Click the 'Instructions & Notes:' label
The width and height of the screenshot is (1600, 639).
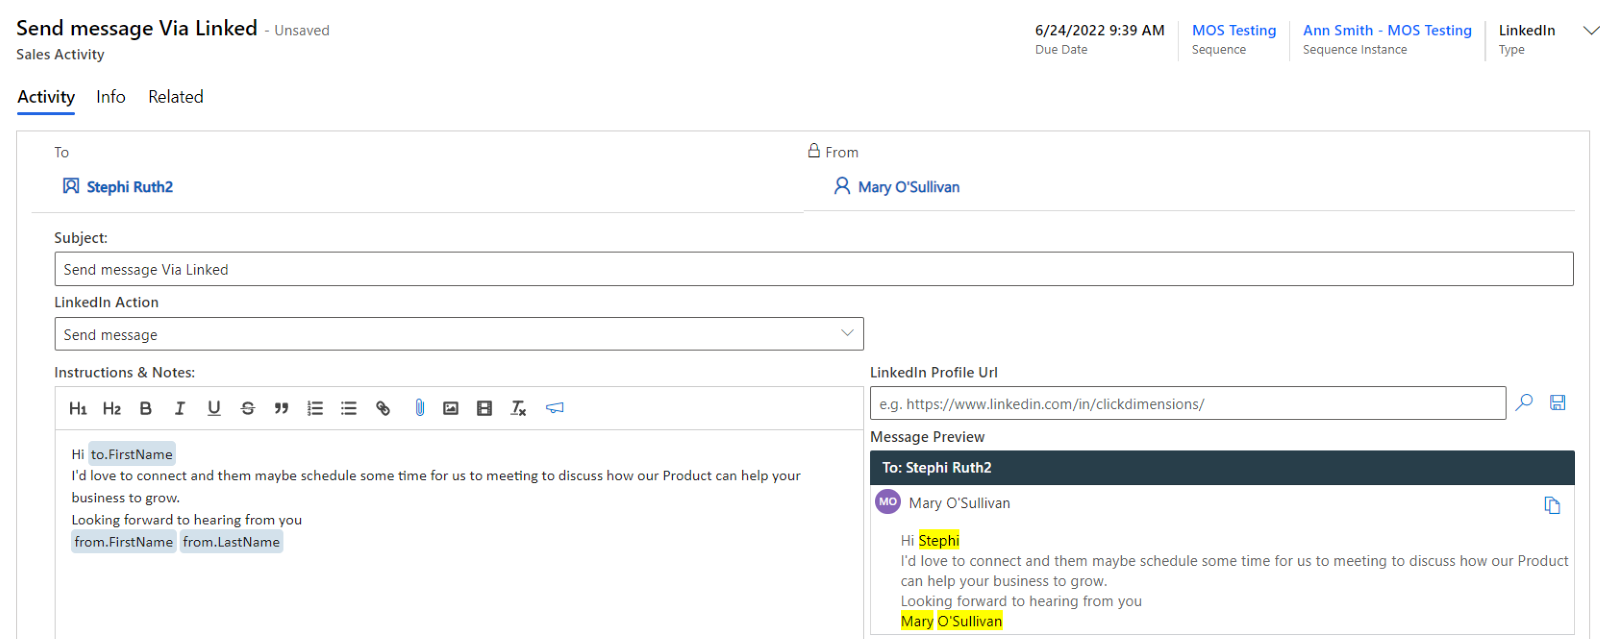click(125, 372)
